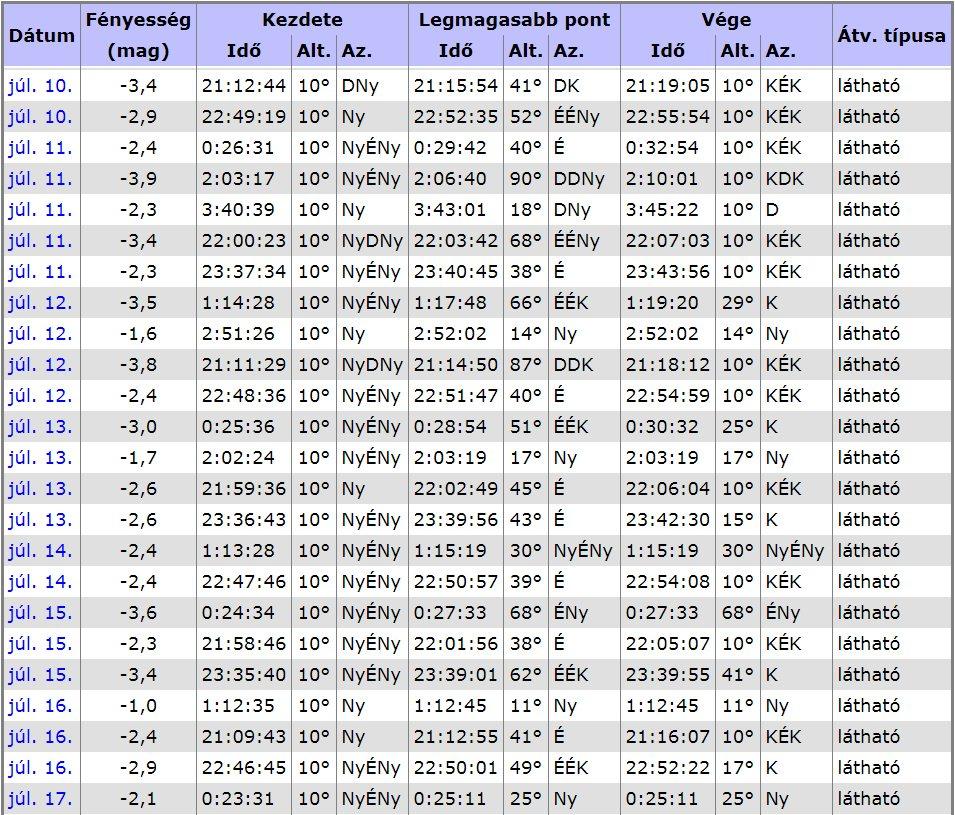
Task: Click the 90° altitude cell
Action: pos(526,179)
